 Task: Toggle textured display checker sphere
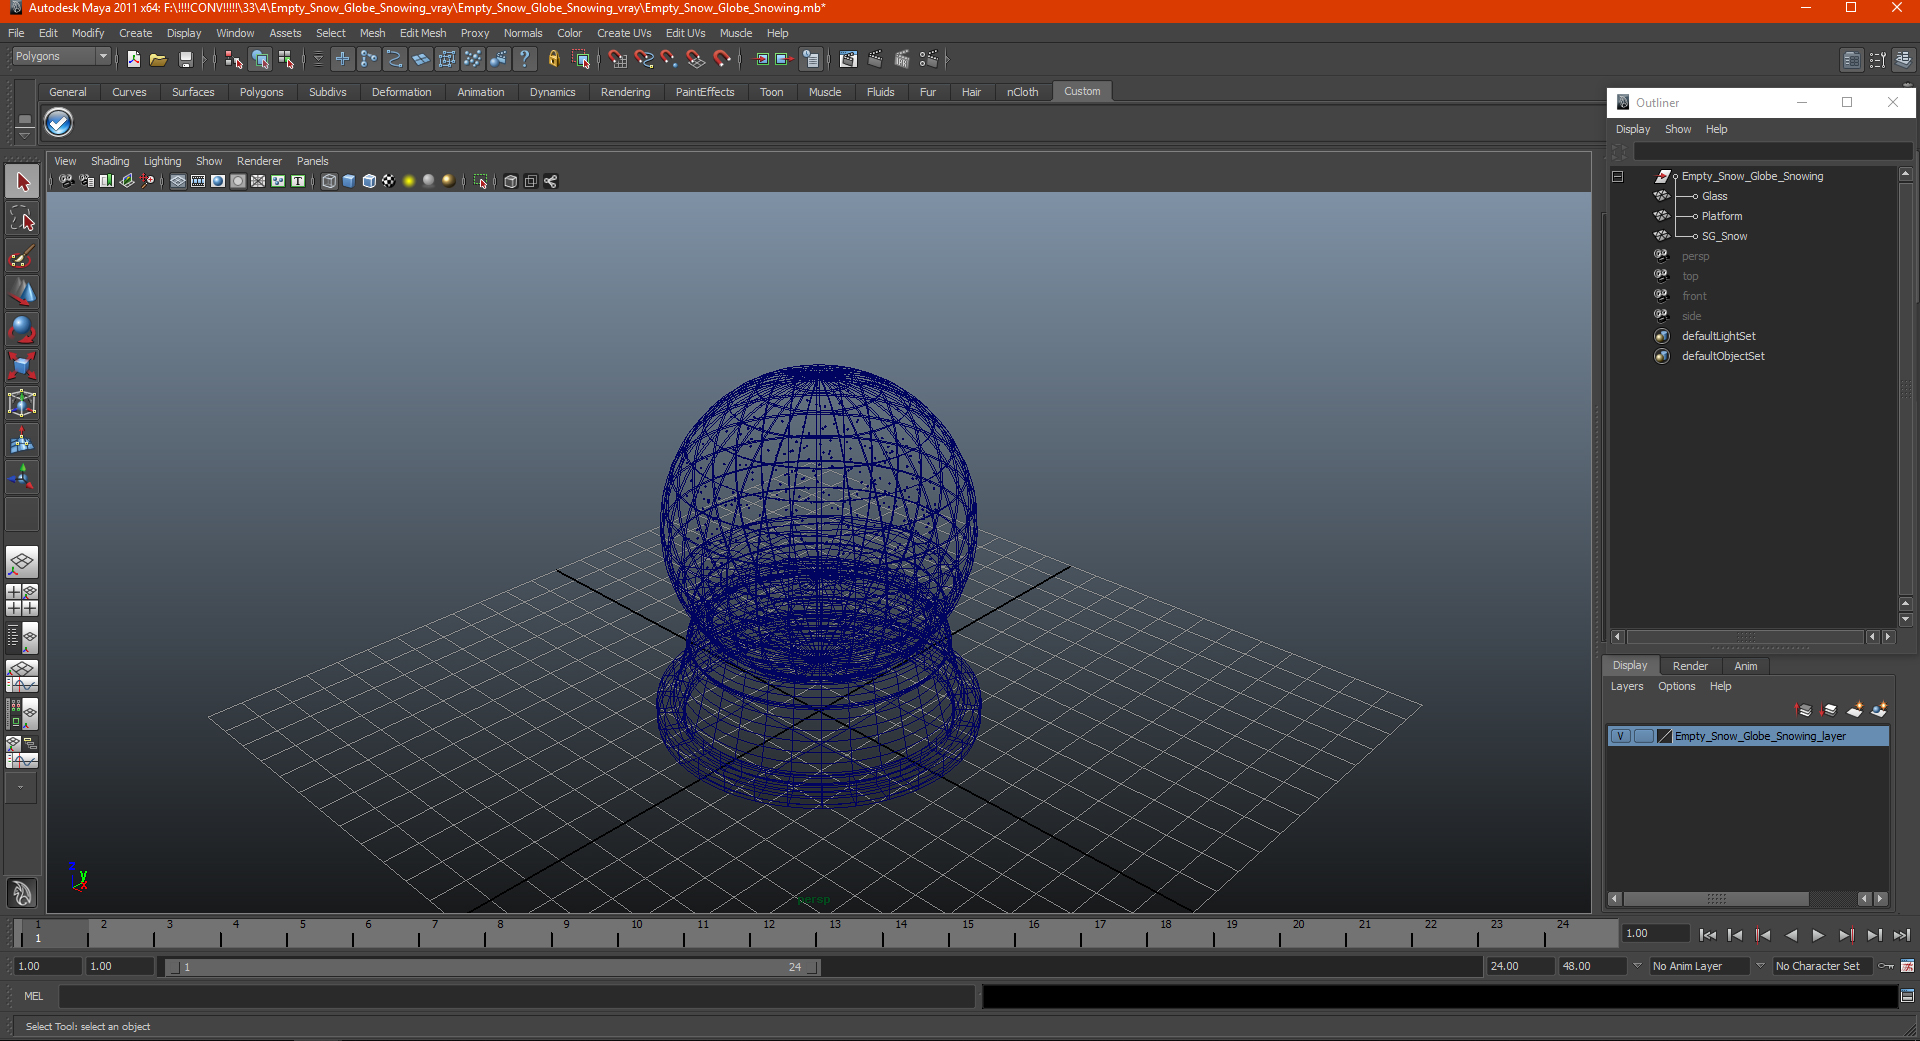(x=389, y=181)
